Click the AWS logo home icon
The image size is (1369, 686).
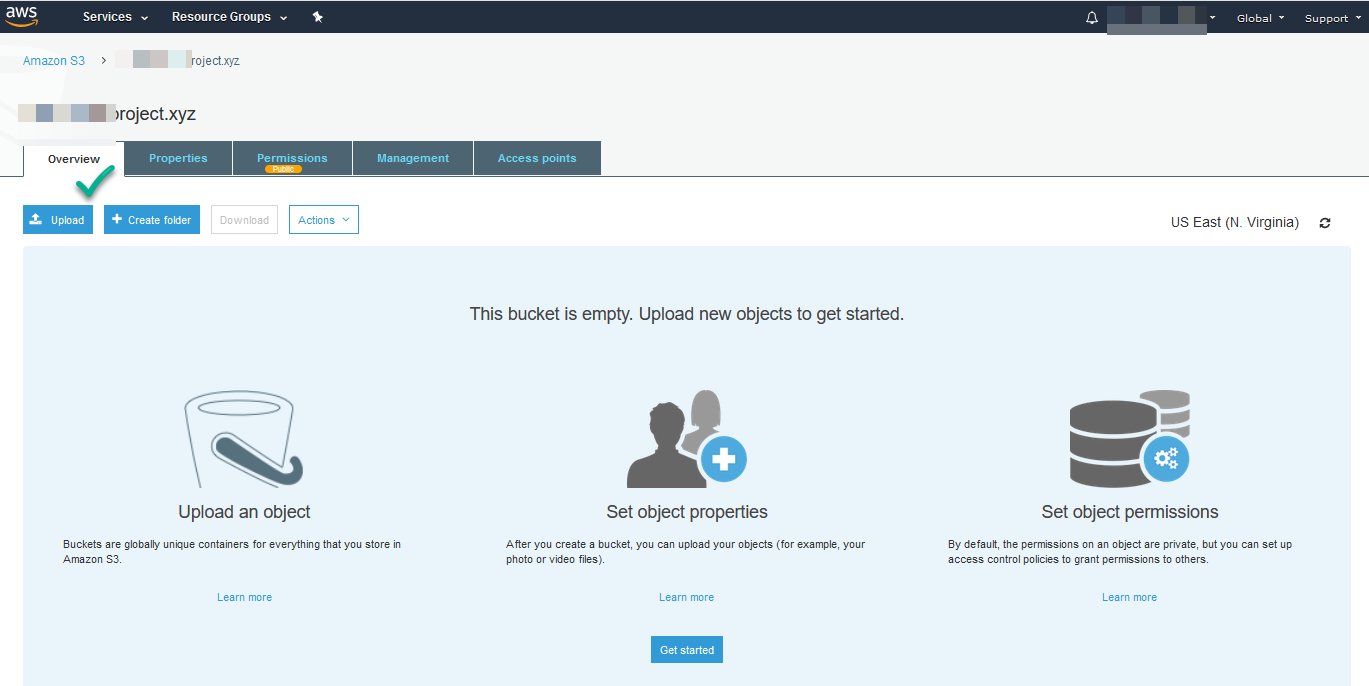pyautogui.click(x=21, y=17)
